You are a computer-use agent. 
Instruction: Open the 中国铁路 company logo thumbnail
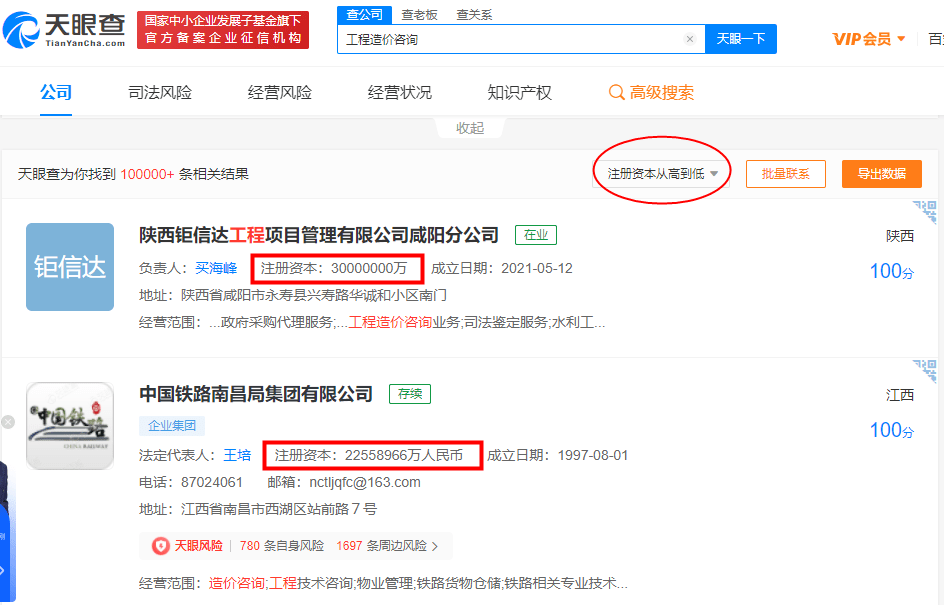[x=70, y=426]
